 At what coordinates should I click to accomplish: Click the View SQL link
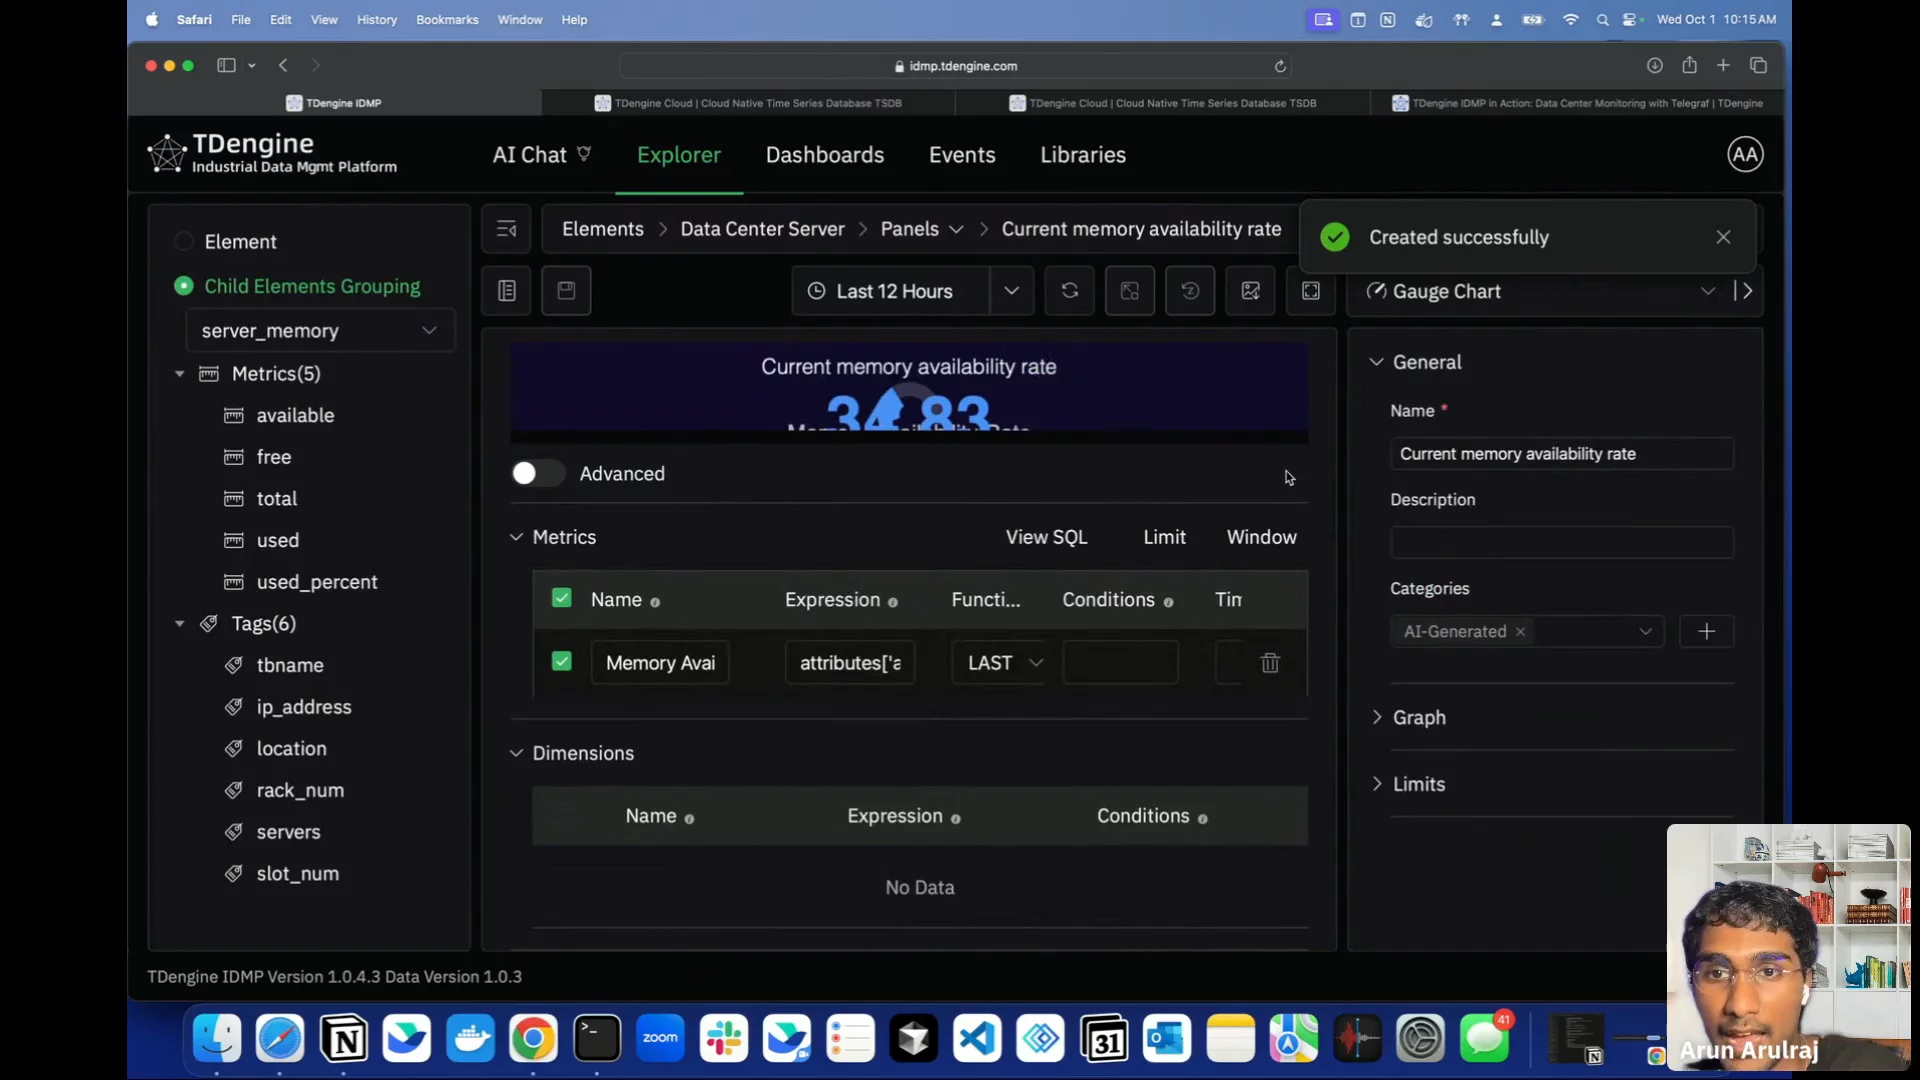1046,537
